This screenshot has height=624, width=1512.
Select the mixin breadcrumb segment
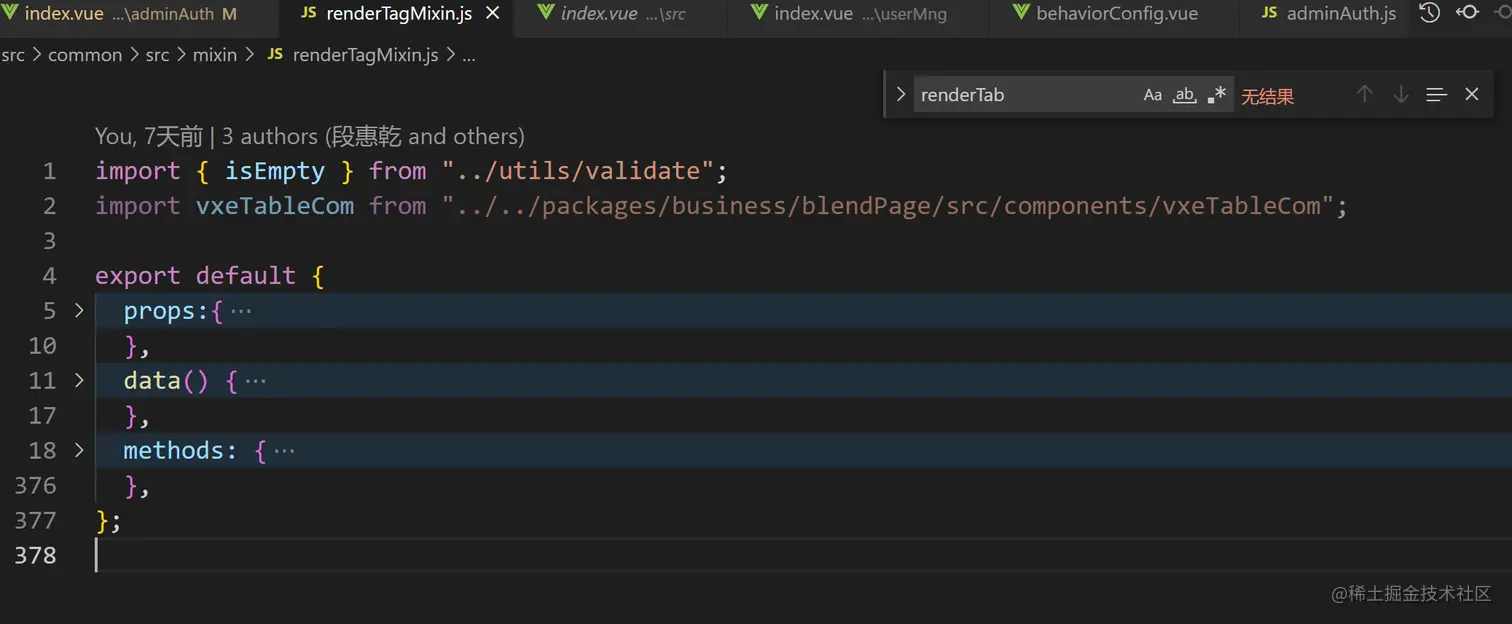(215, 55)
